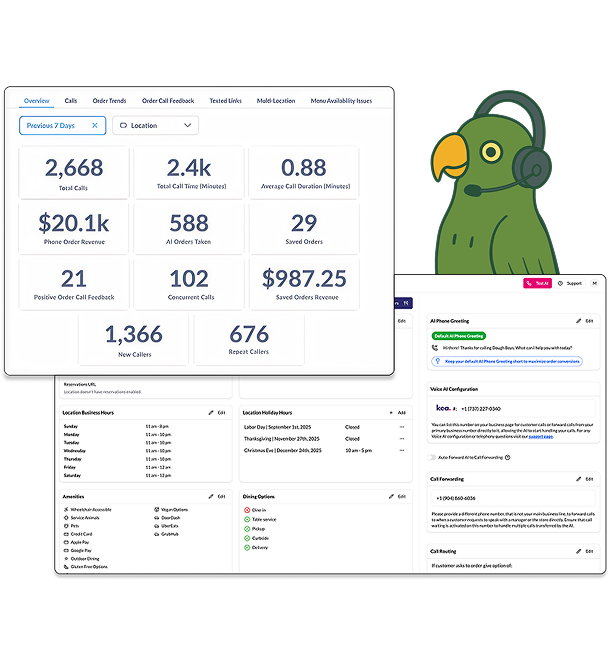Open the Location dropdown
Viewport: 610px width, 645px height.
[155, 126]
